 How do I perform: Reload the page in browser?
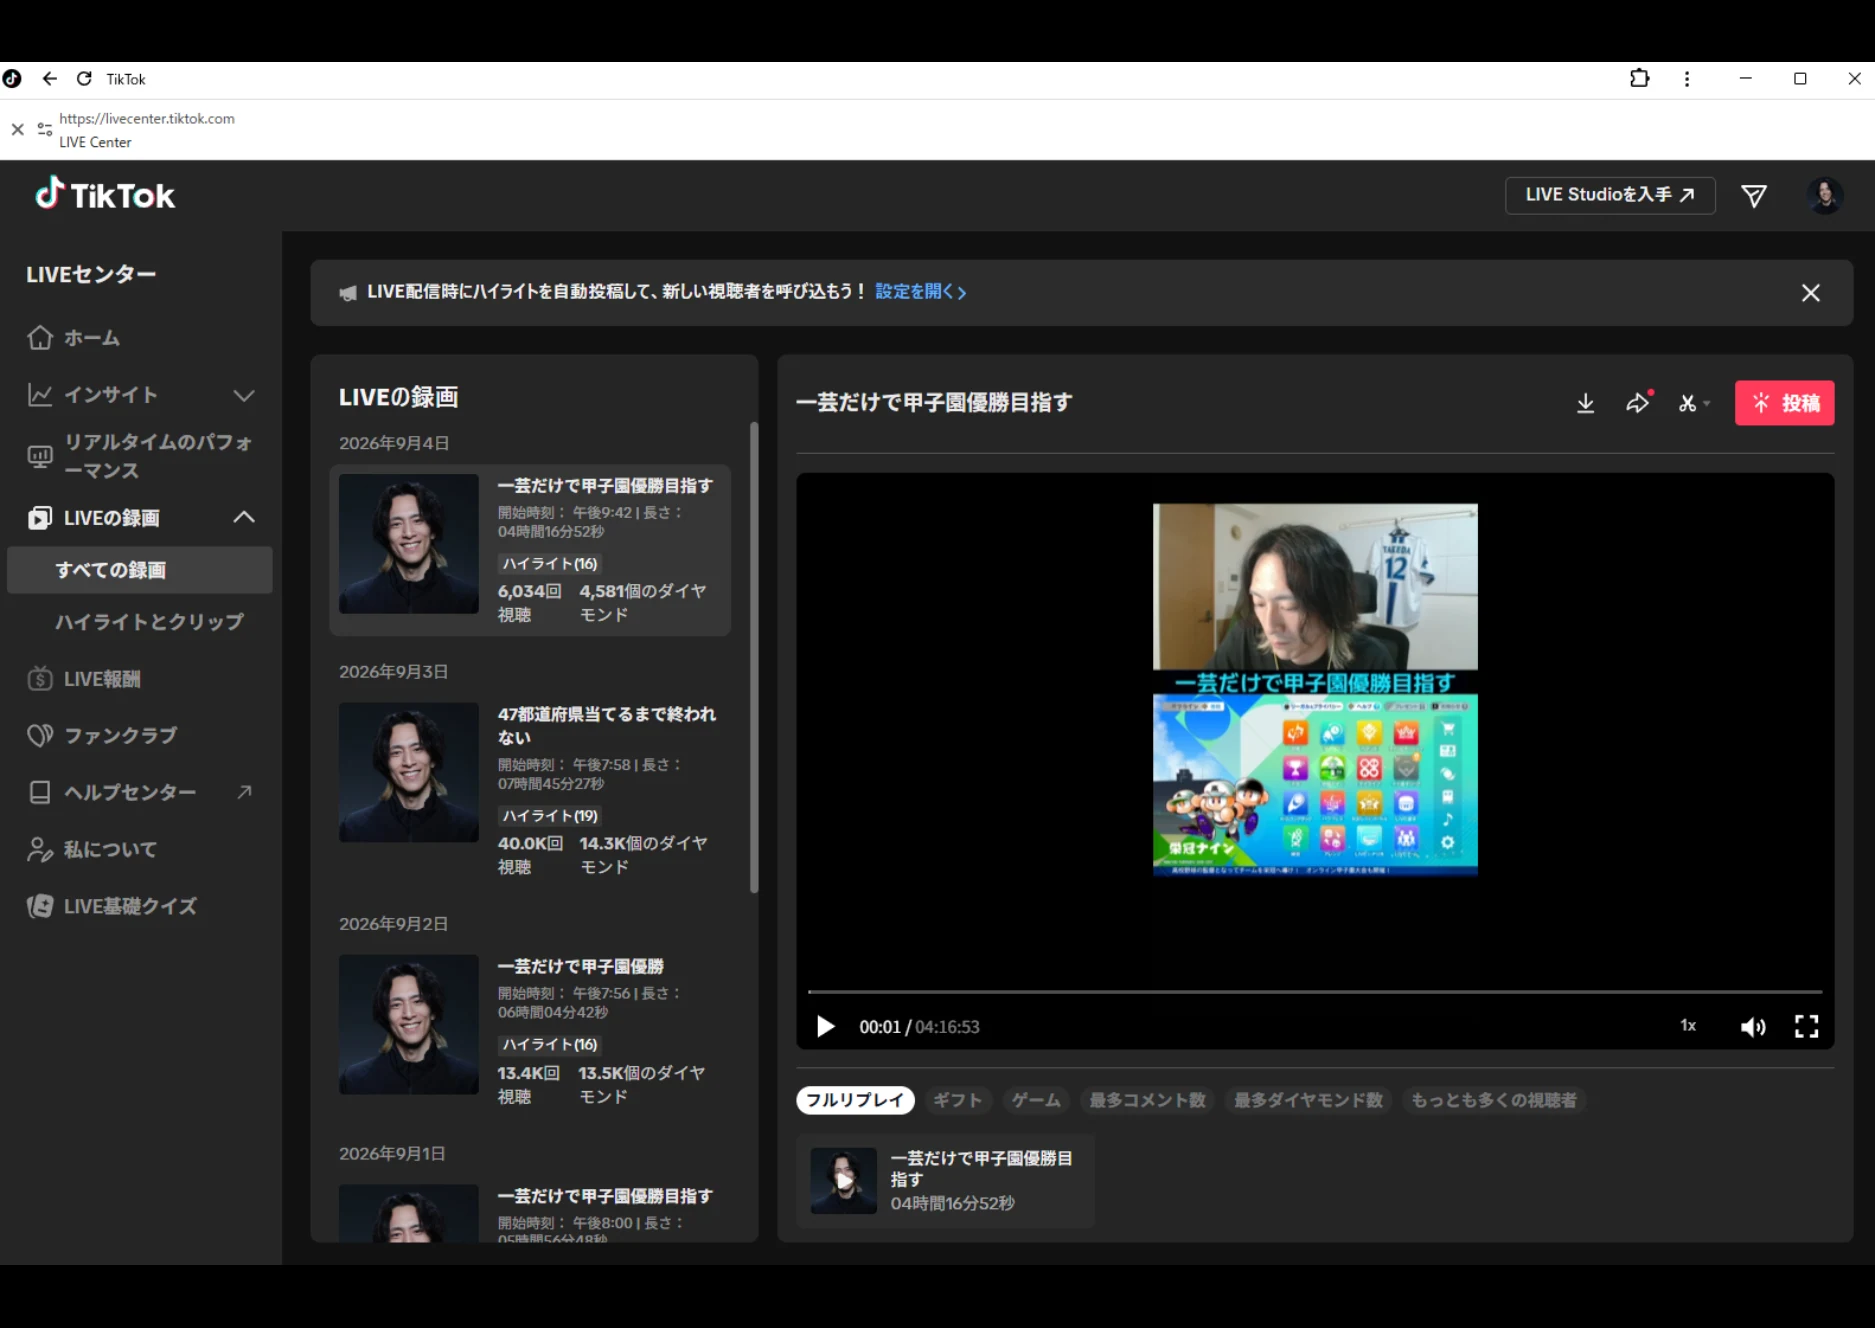tap(84, 78)
